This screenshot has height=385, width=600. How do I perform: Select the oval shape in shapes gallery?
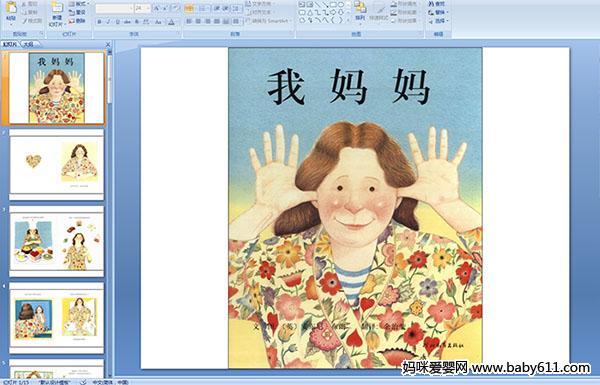341,5
